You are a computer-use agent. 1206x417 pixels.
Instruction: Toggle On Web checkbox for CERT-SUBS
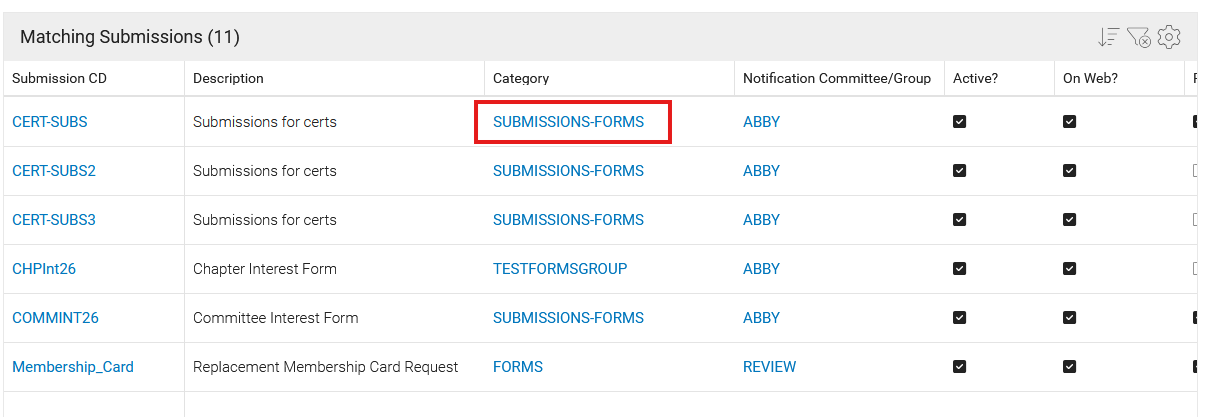1070,121
